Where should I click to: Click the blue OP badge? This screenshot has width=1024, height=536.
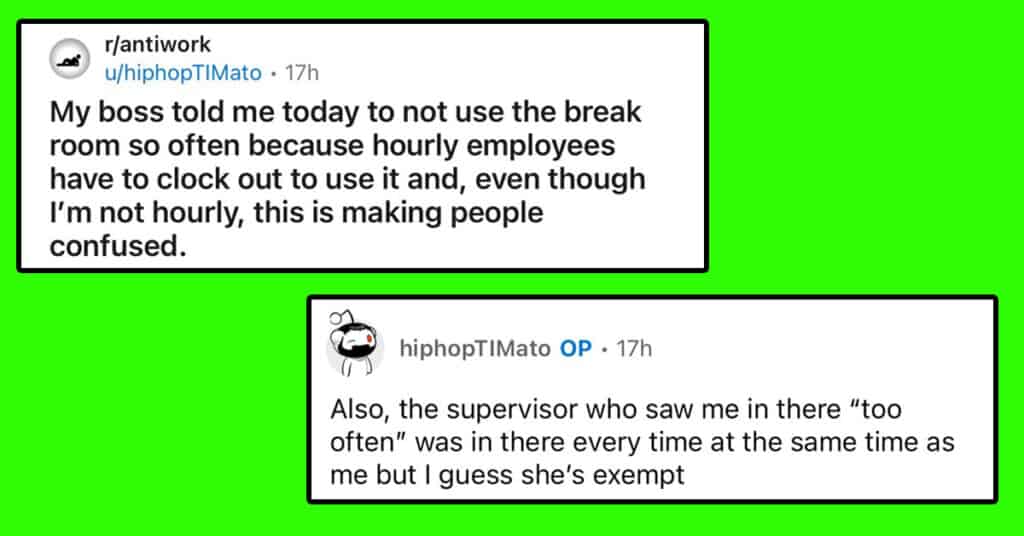pos(575,349)
